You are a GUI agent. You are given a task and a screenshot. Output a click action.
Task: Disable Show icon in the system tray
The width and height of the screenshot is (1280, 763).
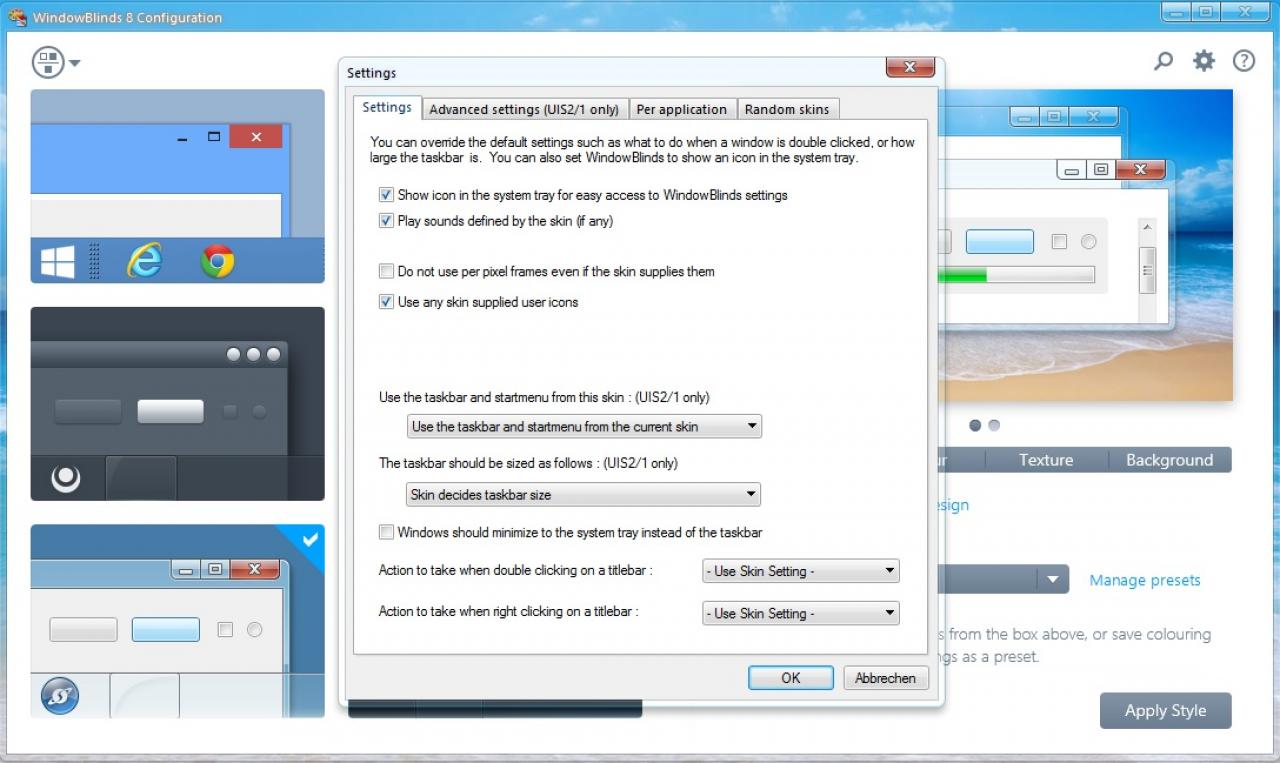pos(386,195)
